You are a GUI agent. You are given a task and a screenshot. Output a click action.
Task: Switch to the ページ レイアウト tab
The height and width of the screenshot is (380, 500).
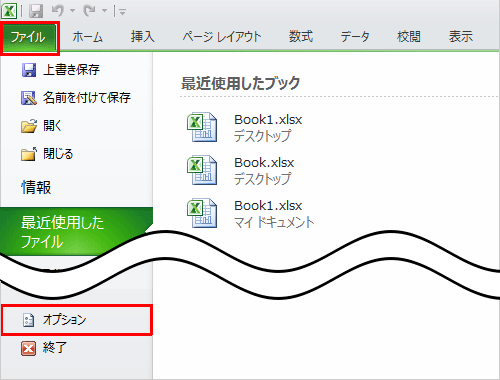222,36
